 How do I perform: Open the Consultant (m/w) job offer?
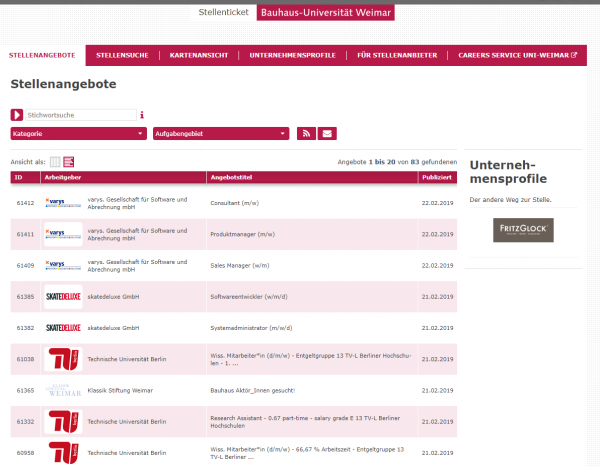(235, 203)
